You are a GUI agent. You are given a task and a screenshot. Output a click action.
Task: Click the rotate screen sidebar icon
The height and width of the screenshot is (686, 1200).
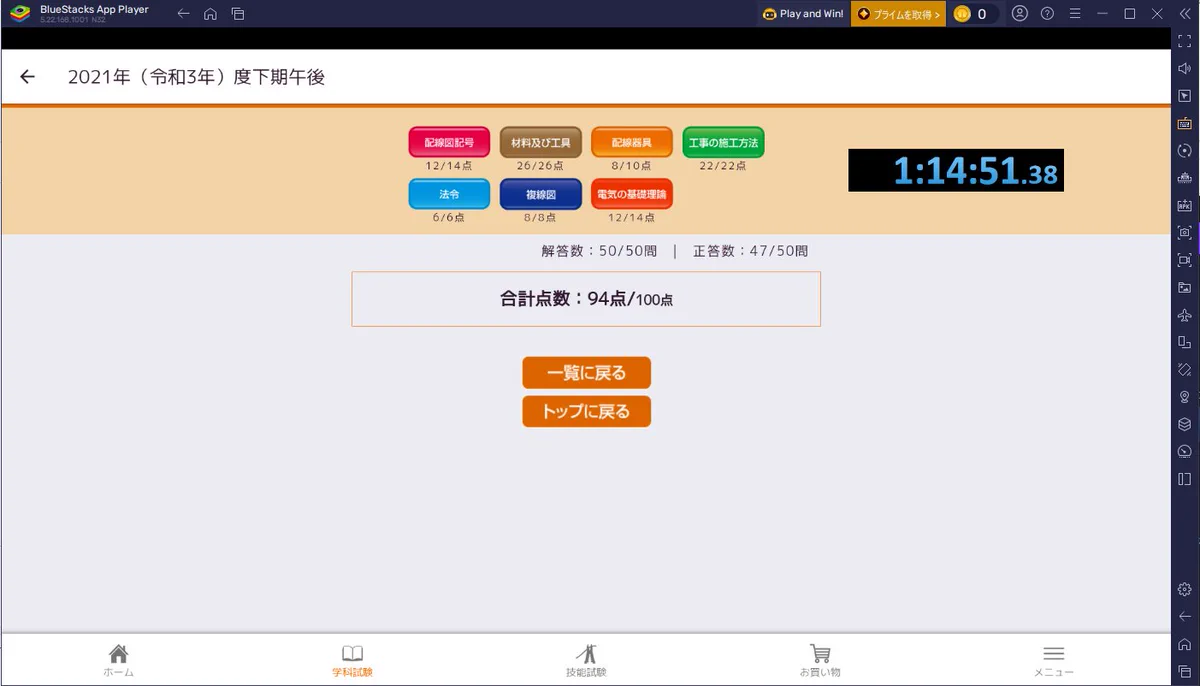tap(1185, 342)
